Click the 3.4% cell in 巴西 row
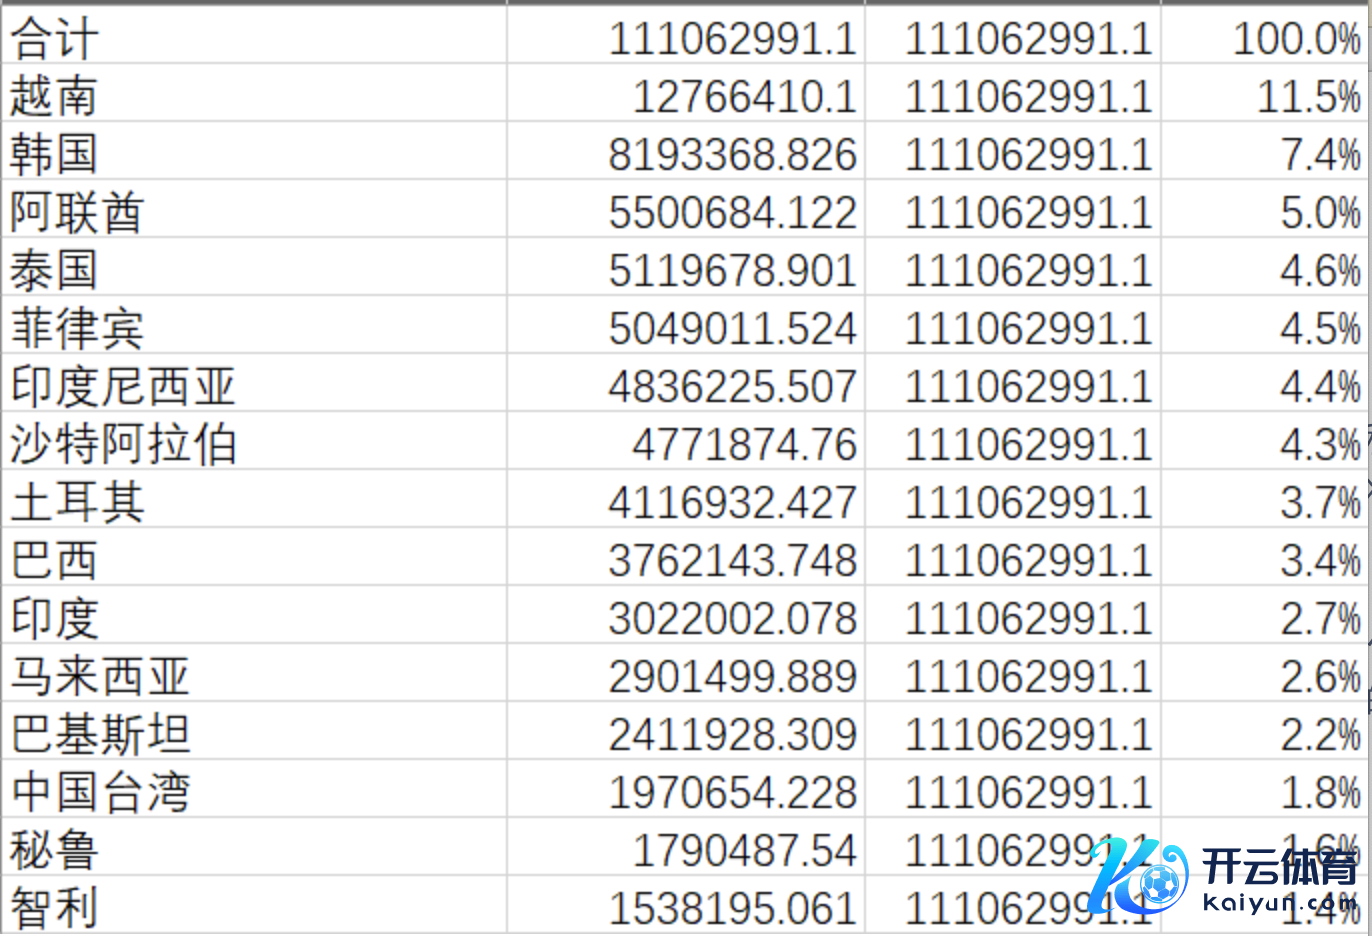1372x936 pixels. click(x=1319, y=561)
